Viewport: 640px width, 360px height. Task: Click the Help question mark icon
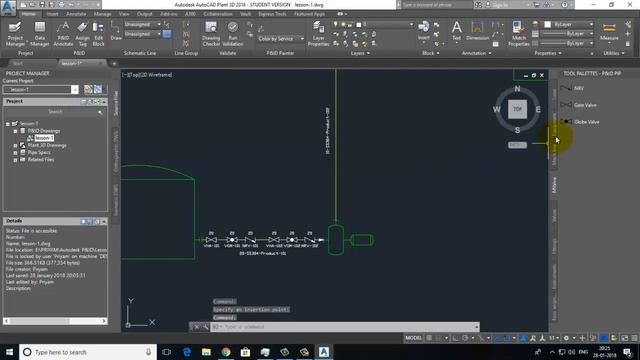(564, 5)
